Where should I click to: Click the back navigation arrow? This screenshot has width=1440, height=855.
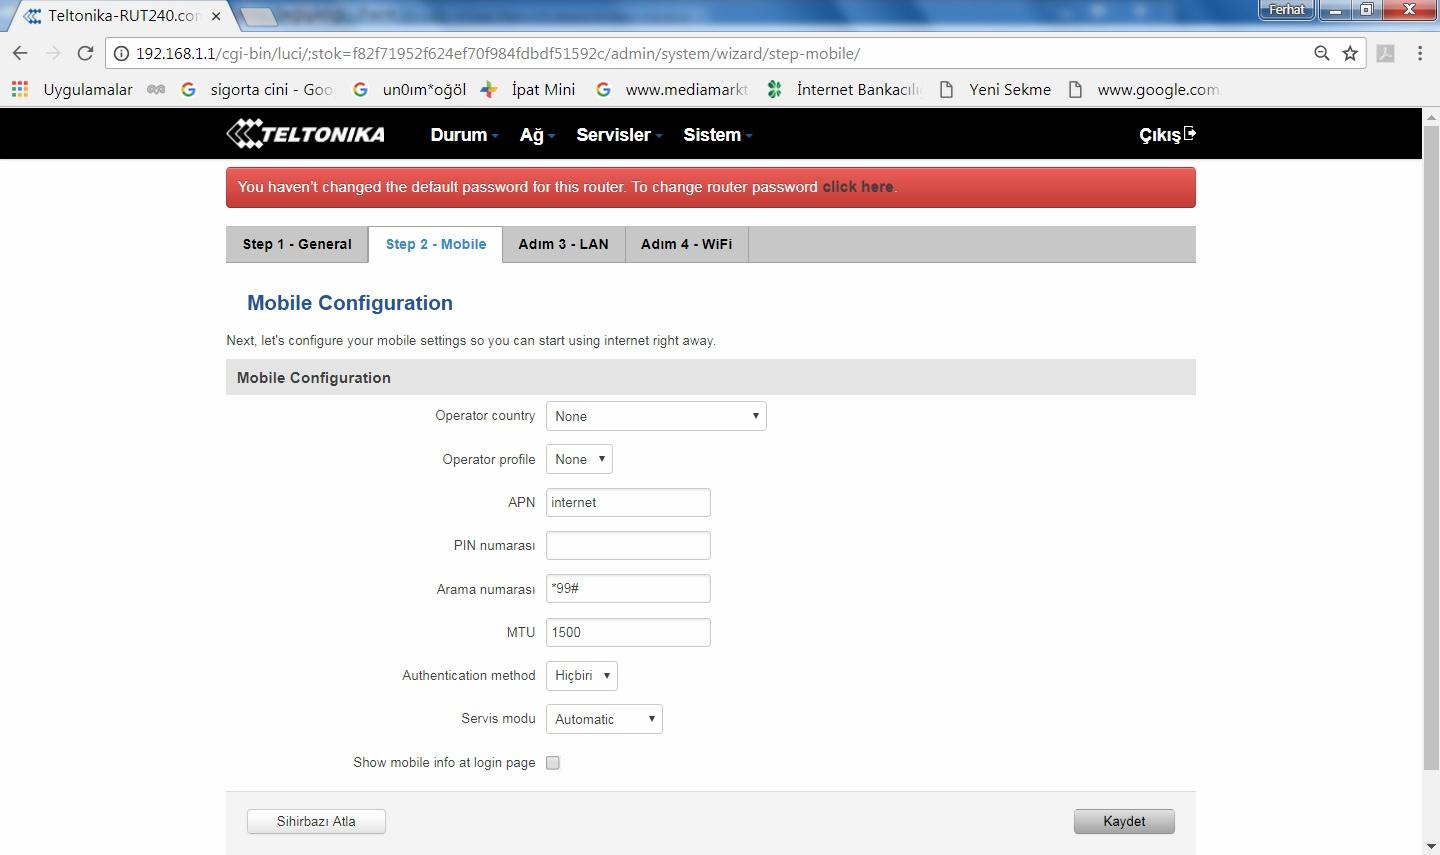(20, 54)
